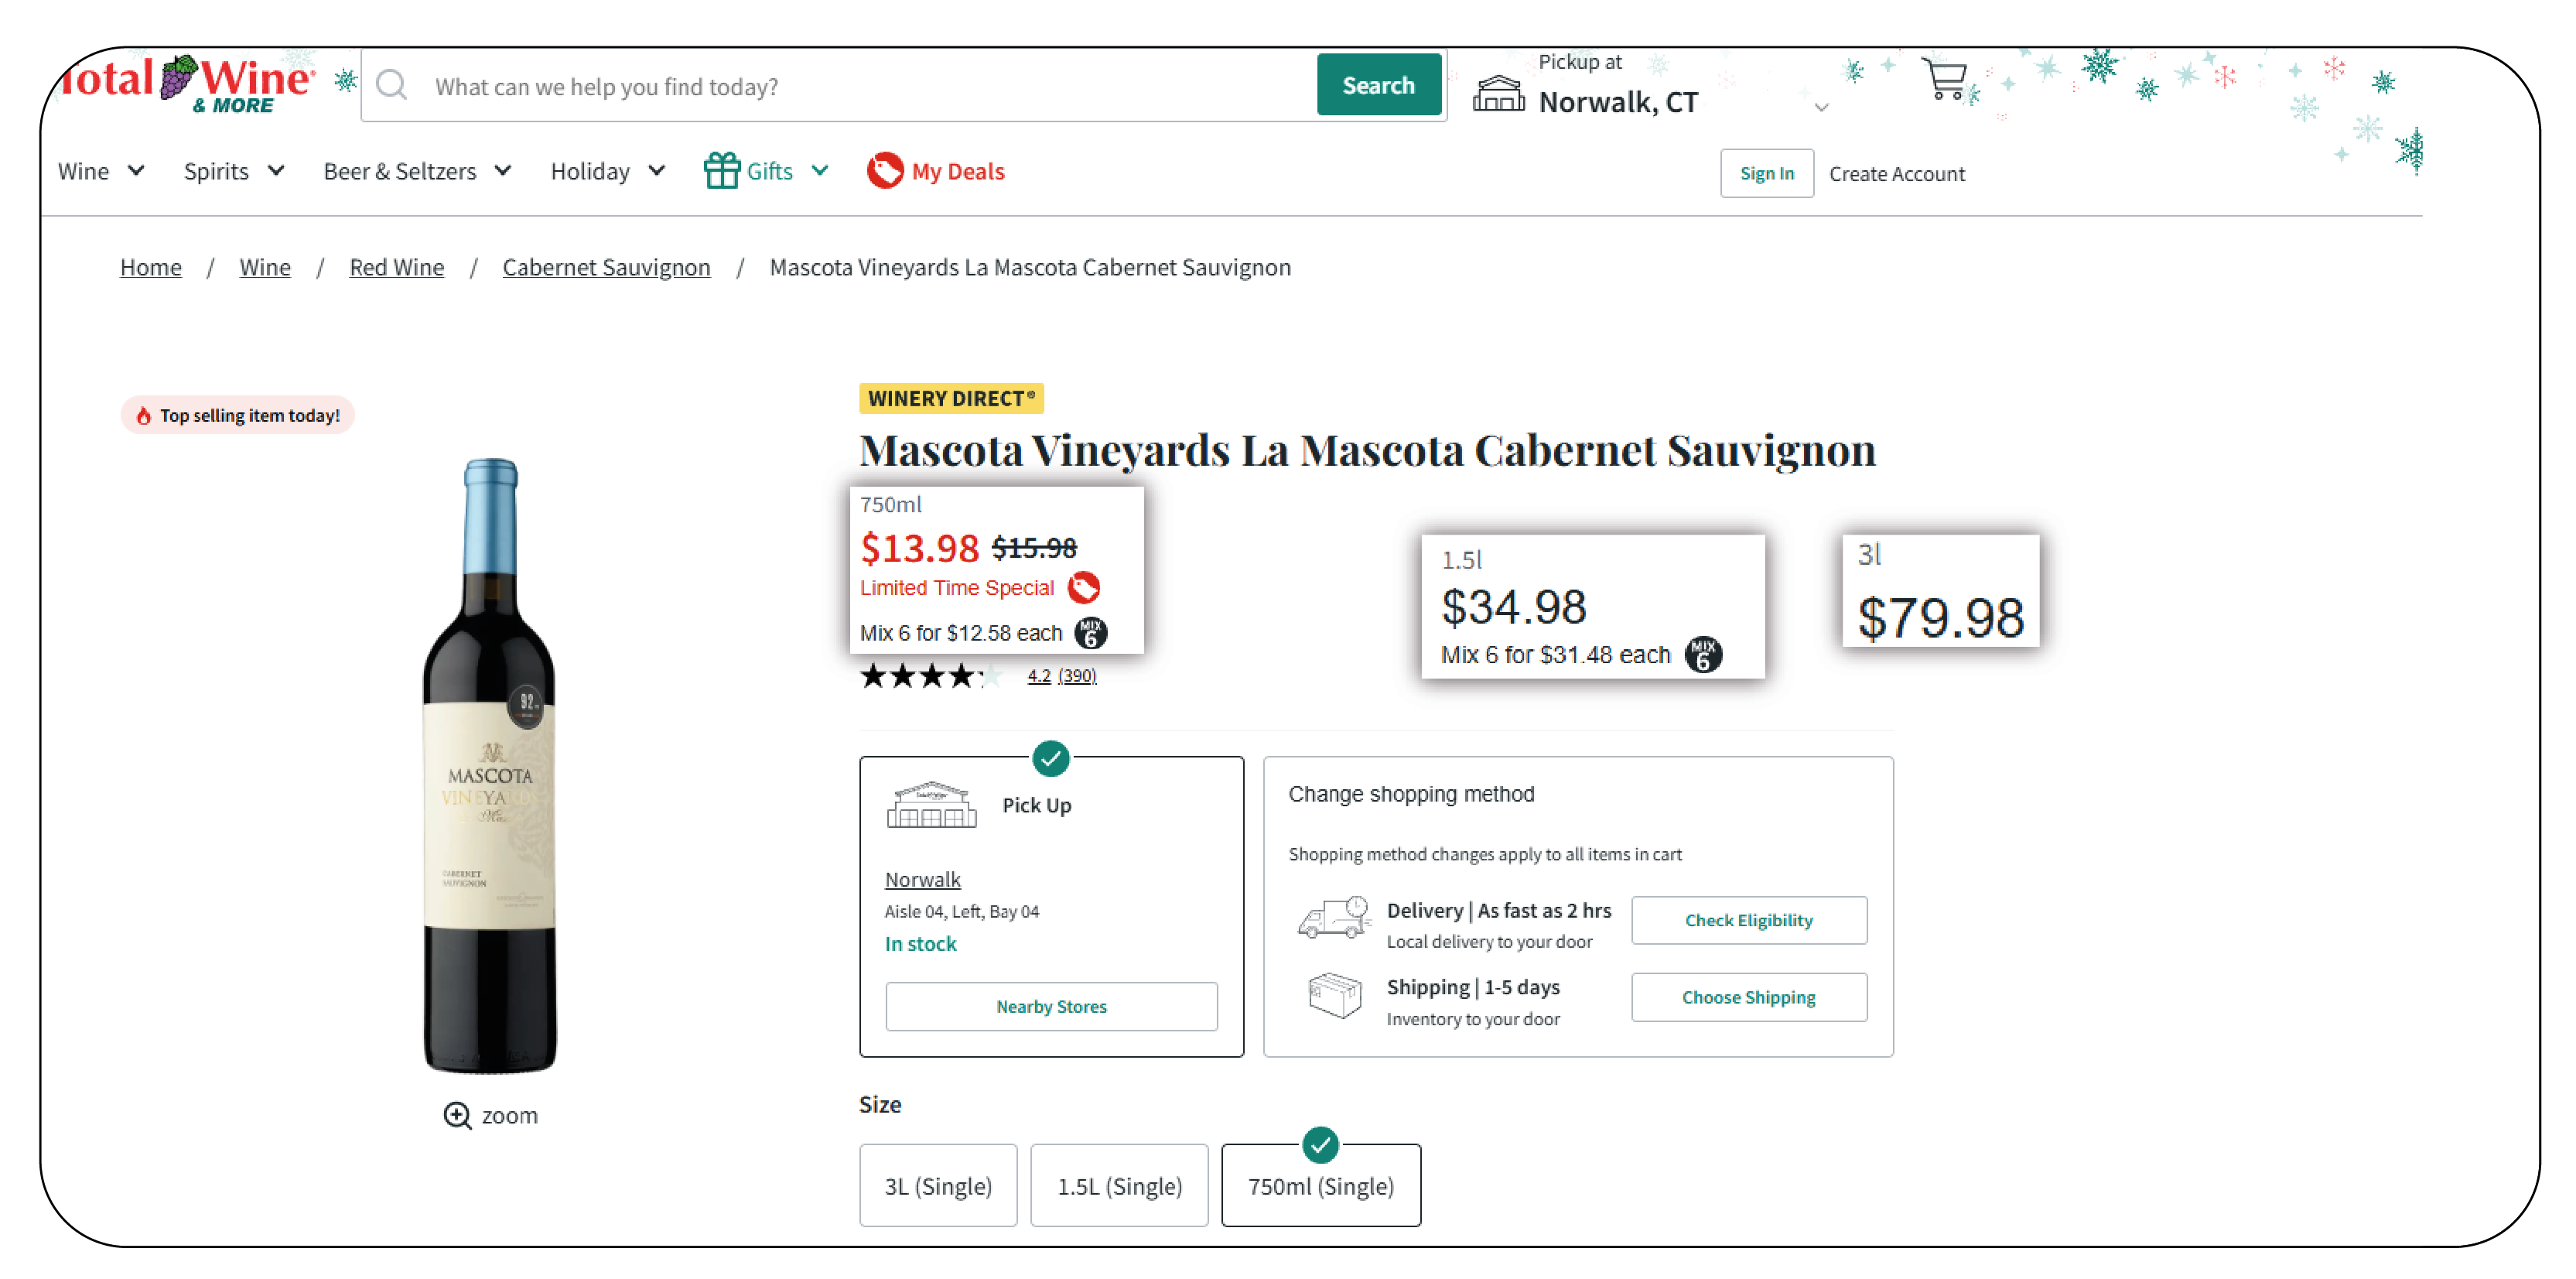The height and width of the screenshot is (1279, 2576).
Task: Click the WINERY DIRECT badge
Action: 951,399
